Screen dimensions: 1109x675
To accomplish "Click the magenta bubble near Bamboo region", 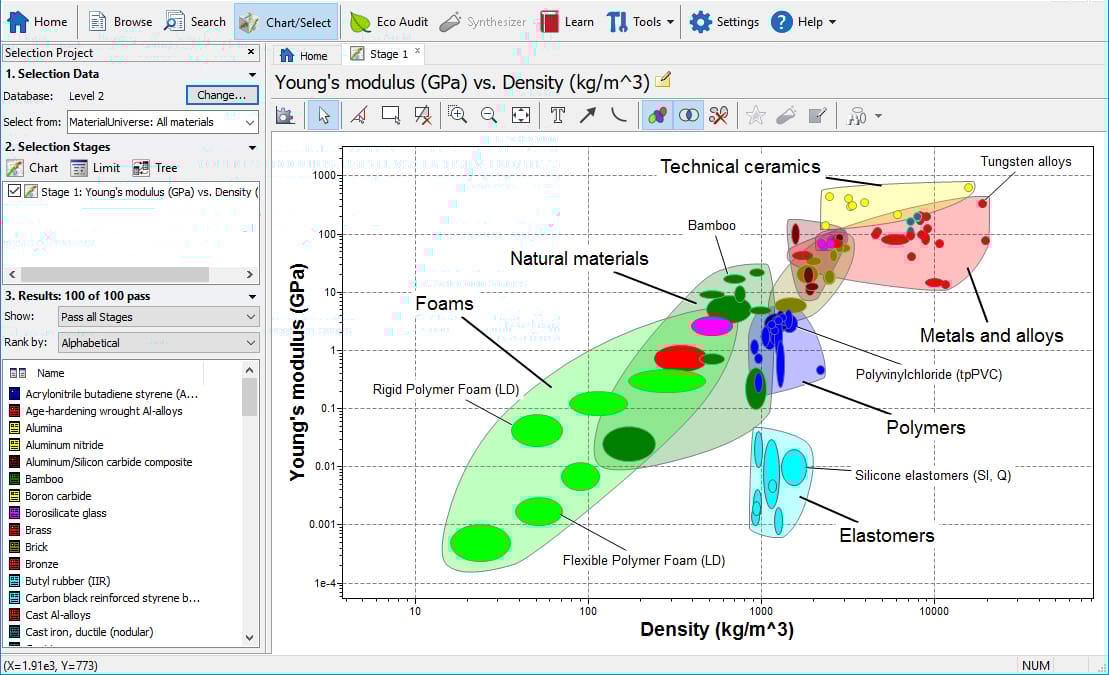I will [712, 325].
